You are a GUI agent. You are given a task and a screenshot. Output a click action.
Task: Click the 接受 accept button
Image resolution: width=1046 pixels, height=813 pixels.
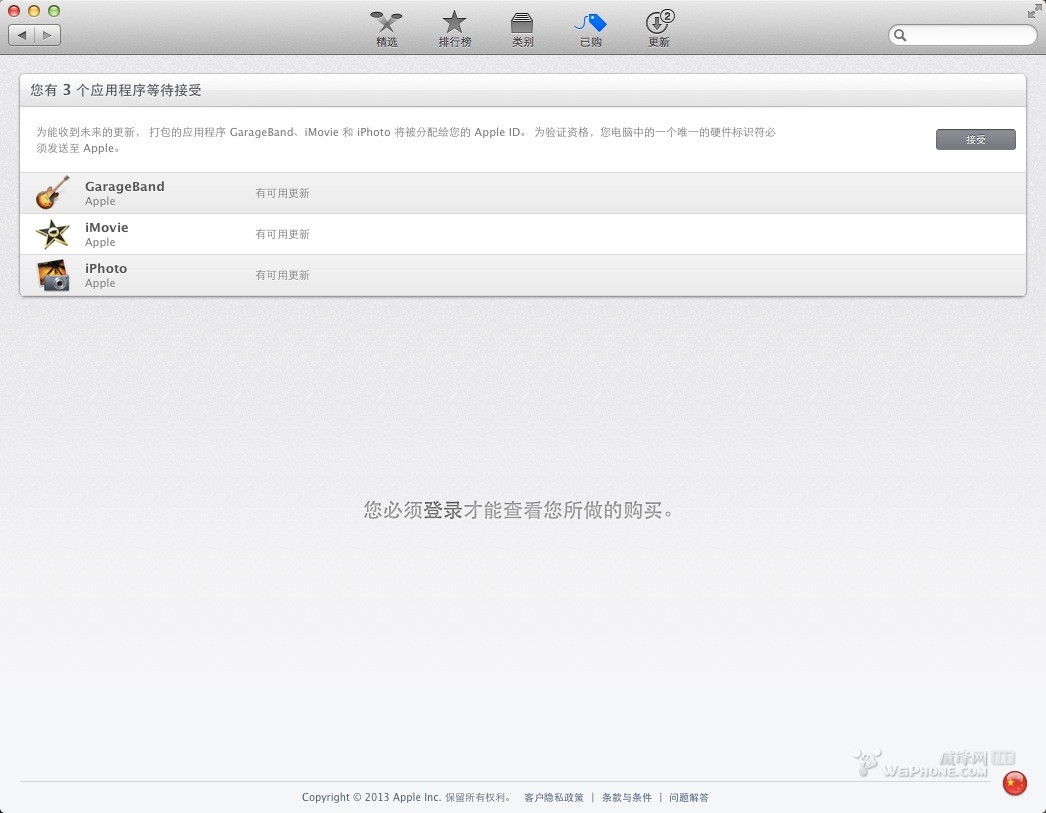[x=975, y=139]
